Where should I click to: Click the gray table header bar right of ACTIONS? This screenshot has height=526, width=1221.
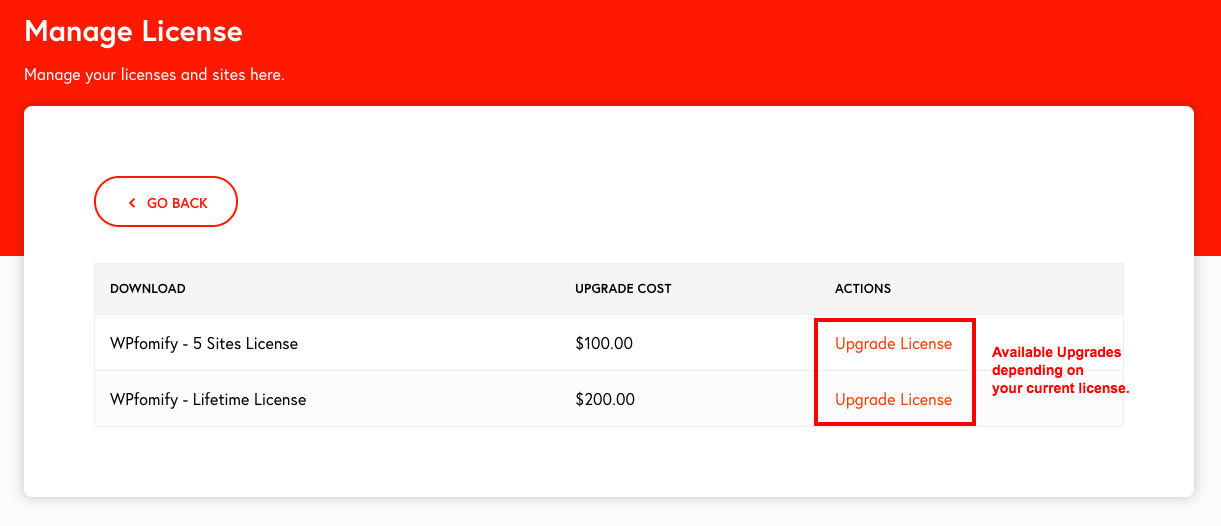coord(1007,288)
